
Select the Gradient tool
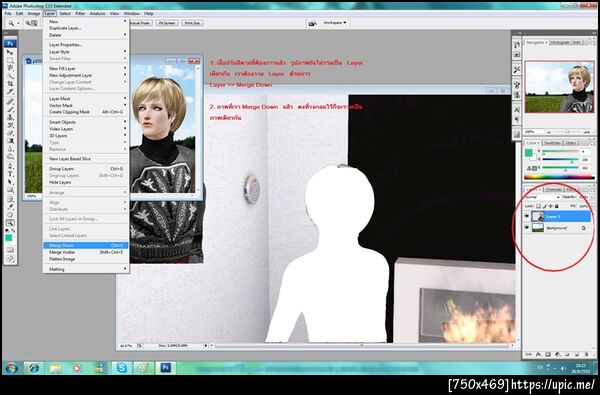click(x=10, y=141)
